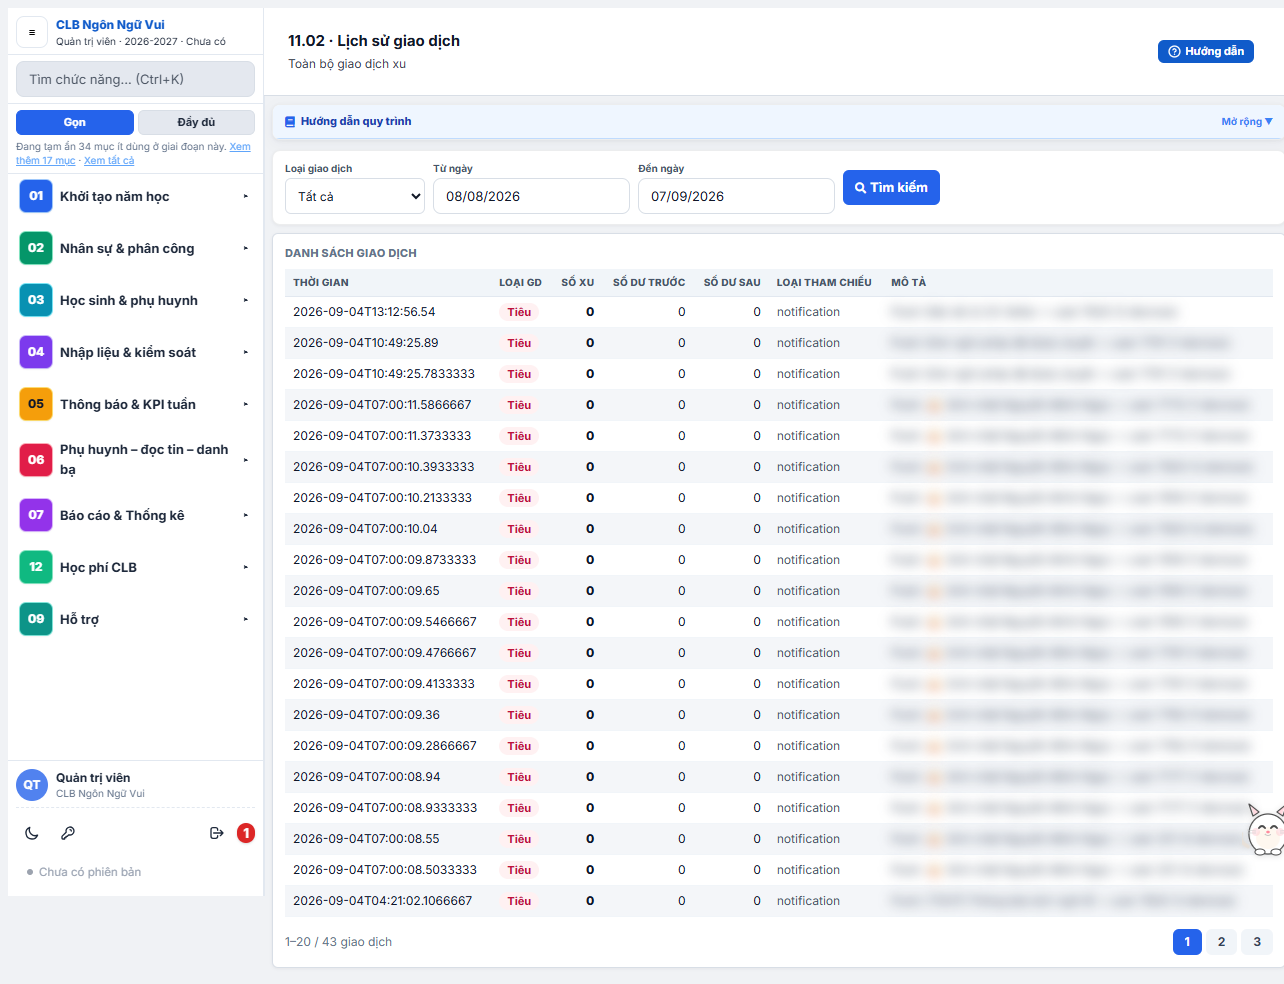Open the red notification badge showing 1

click(x=246, y=833)
